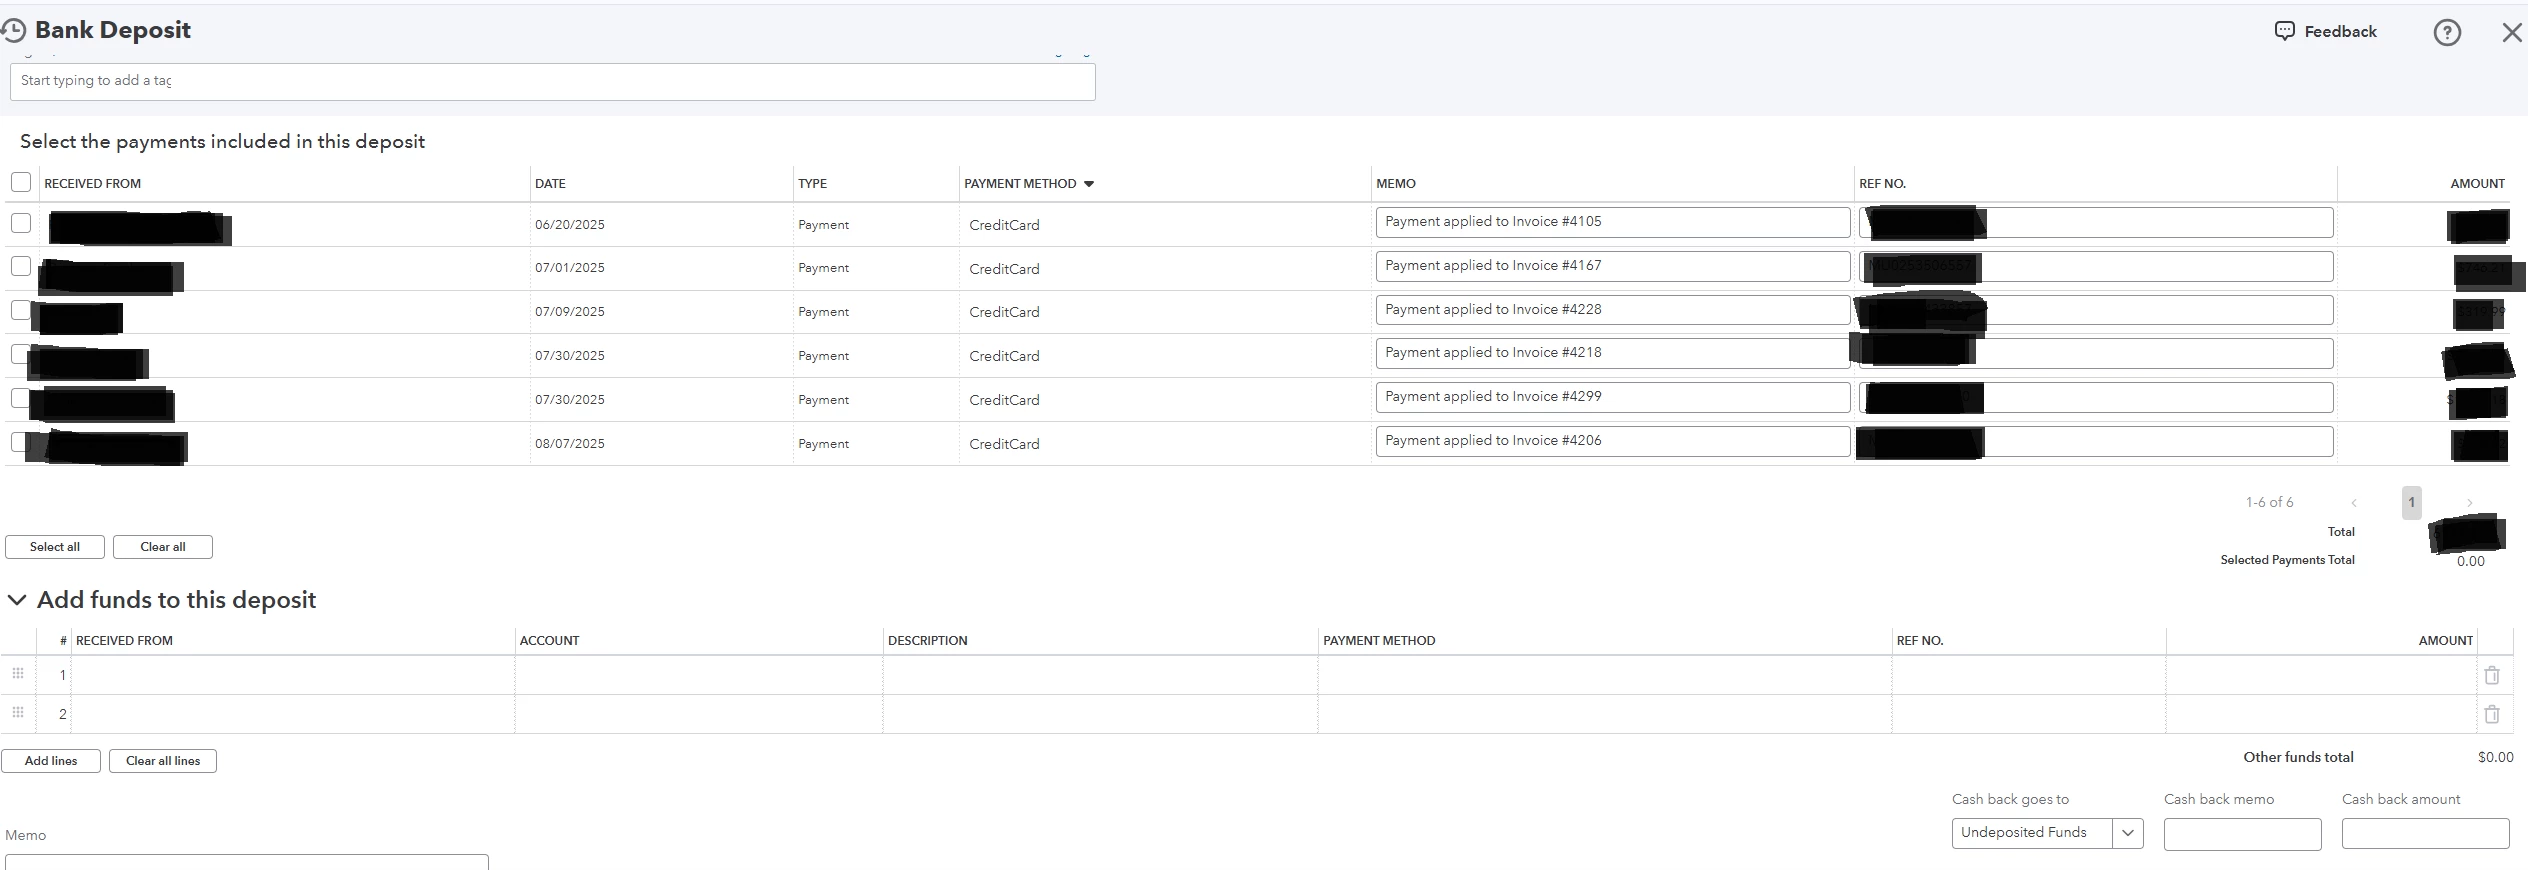Grab the drag handle for line 1

point(18,674)
